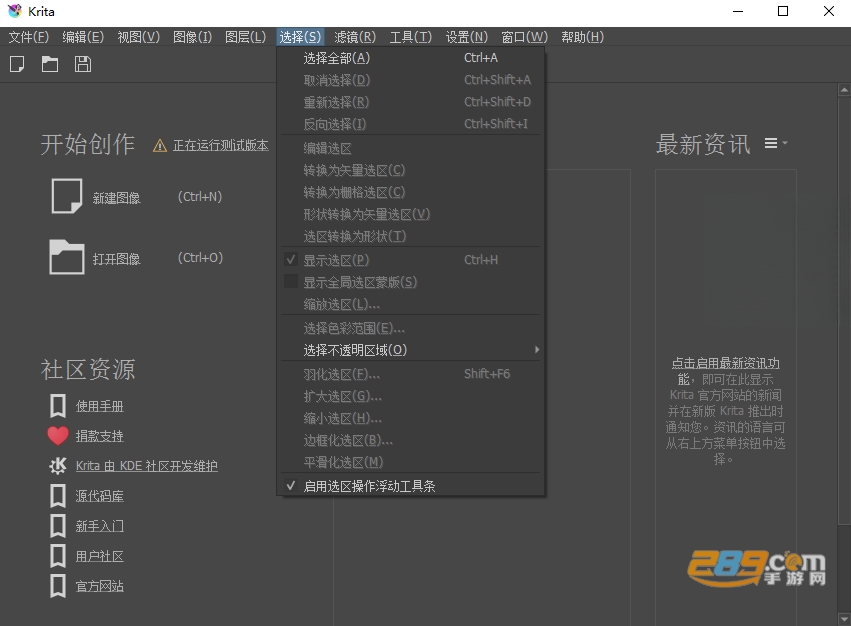The image size is (851, 626).
Task: Choose 平滑化选区(M) menu entry
Action: 411,462
